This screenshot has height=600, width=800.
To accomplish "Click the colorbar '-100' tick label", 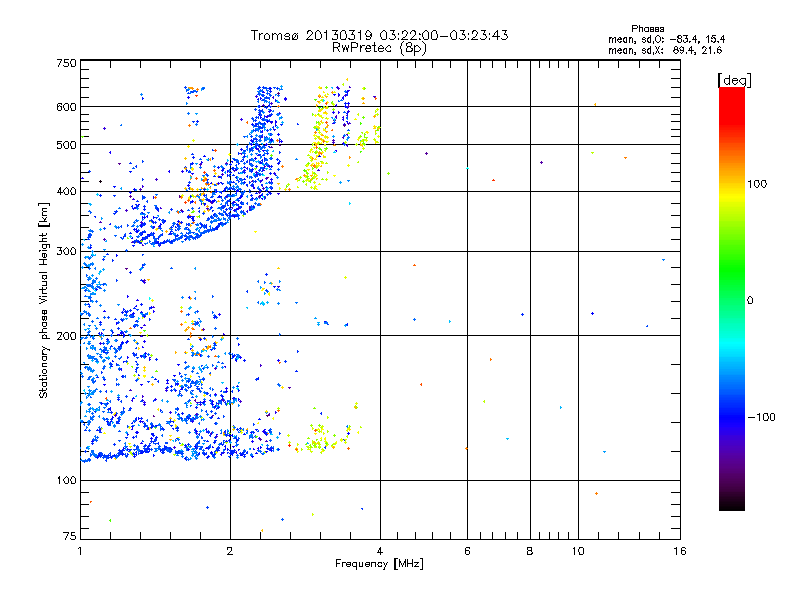I will 761,417.
